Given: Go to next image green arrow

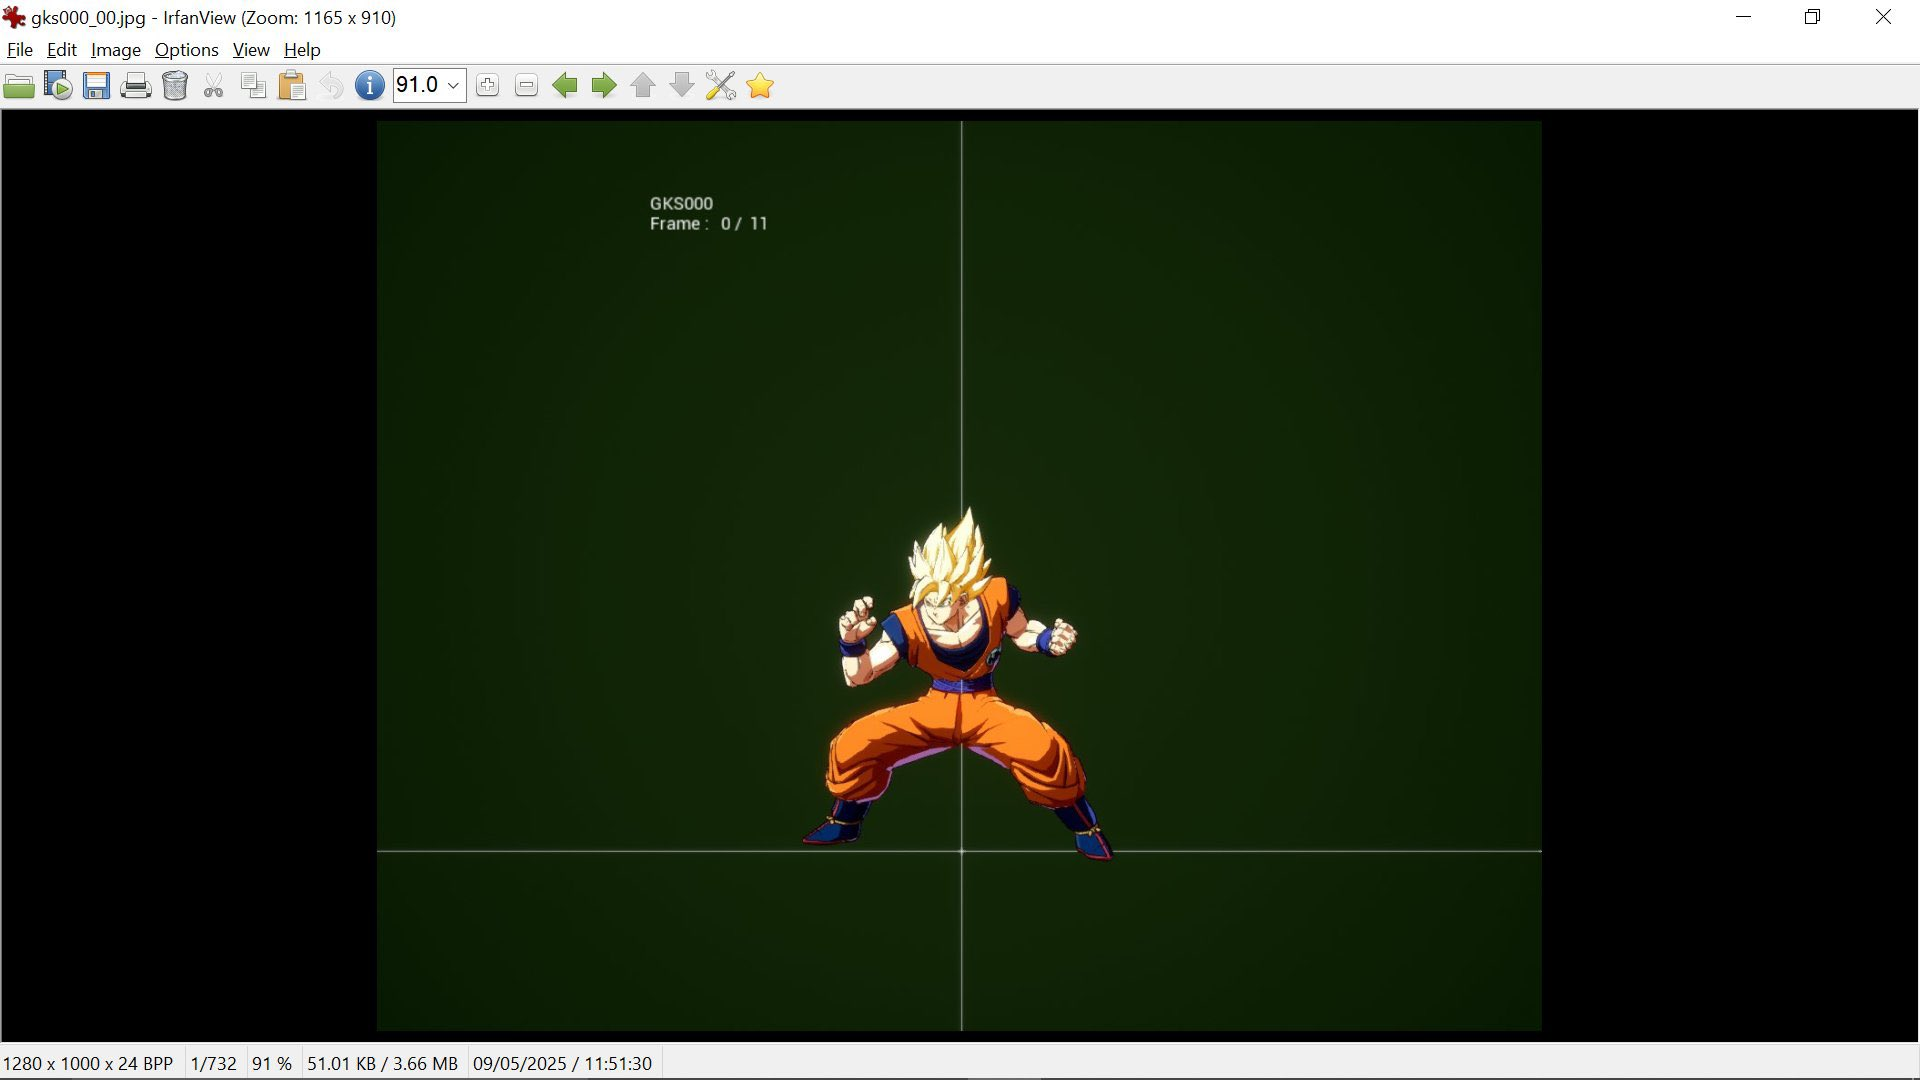Looking at the screenshot, I should (603, 86).
